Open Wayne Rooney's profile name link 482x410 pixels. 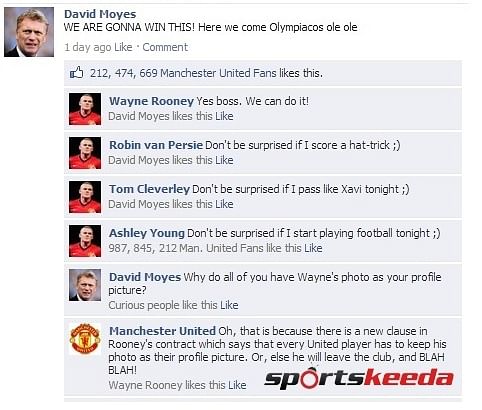151,101
